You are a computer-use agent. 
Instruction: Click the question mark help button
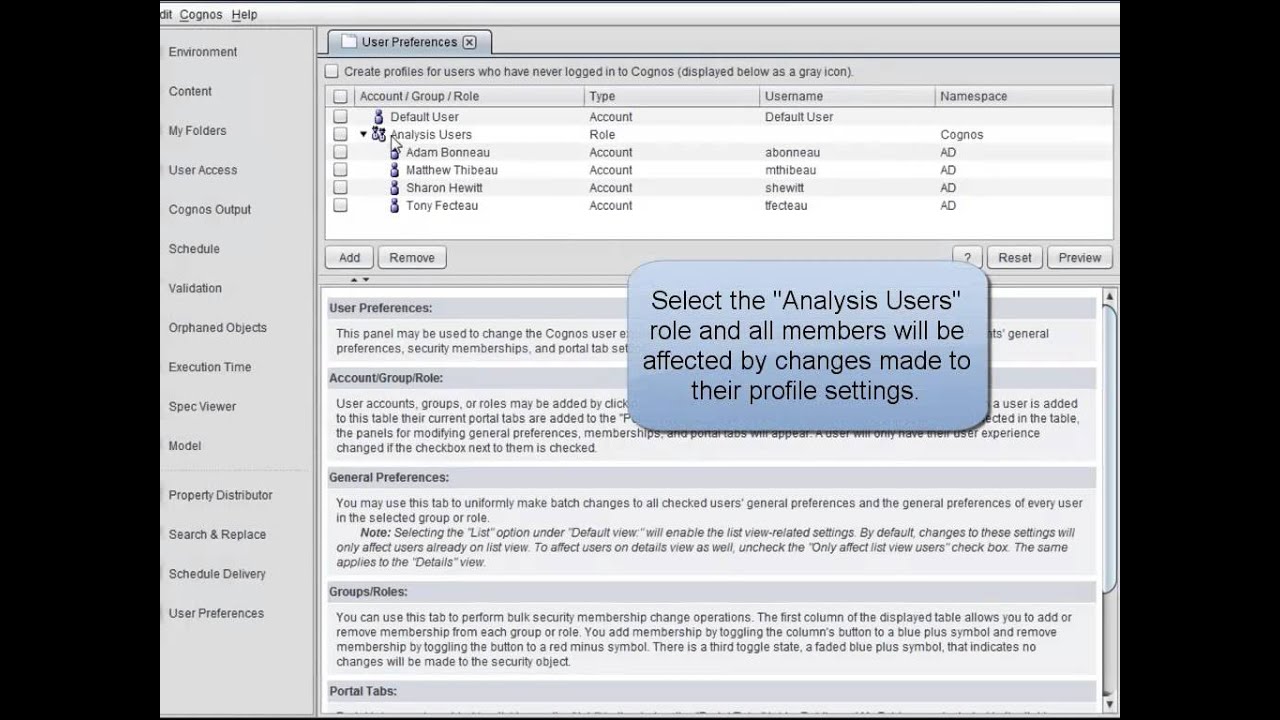pyautogui.click(x=967, y=258)
